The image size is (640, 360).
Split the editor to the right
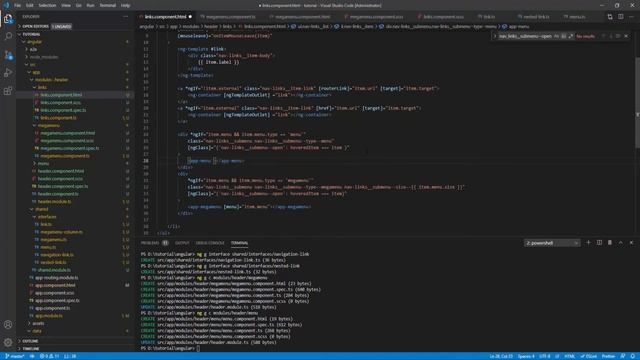pyautogui.click(x=620, y=17)
